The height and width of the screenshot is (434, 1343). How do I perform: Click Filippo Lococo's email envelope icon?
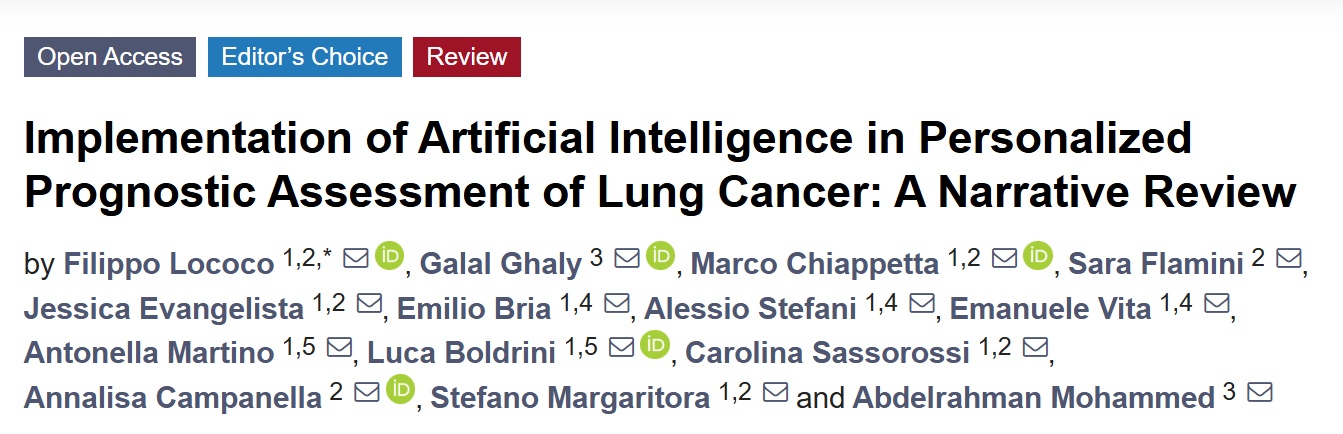coord(356,259)
